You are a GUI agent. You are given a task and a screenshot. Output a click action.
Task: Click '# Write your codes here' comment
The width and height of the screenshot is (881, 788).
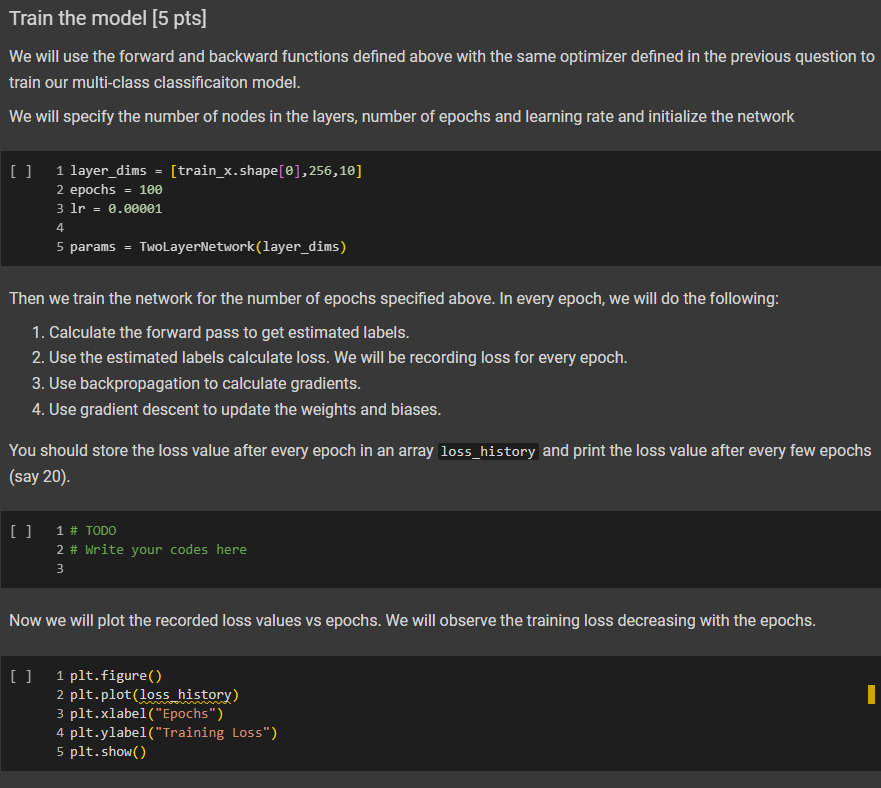(x=158, y=550)
